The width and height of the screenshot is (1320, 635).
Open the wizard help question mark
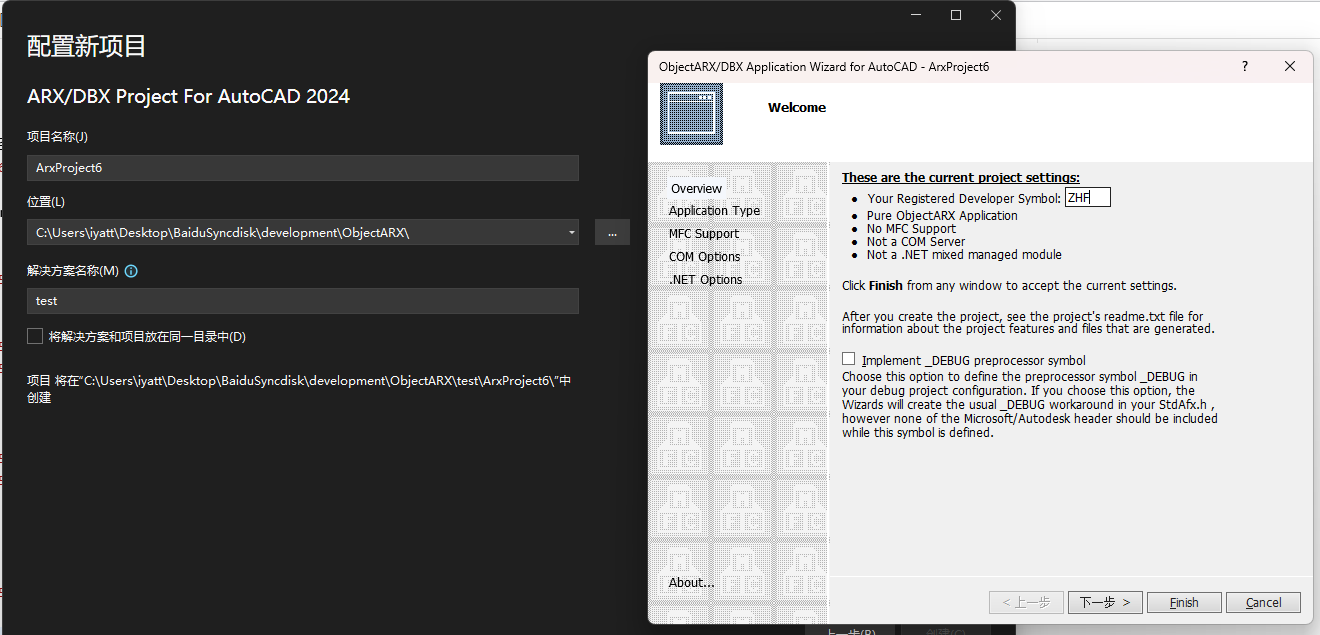(x=1245, y=67)
